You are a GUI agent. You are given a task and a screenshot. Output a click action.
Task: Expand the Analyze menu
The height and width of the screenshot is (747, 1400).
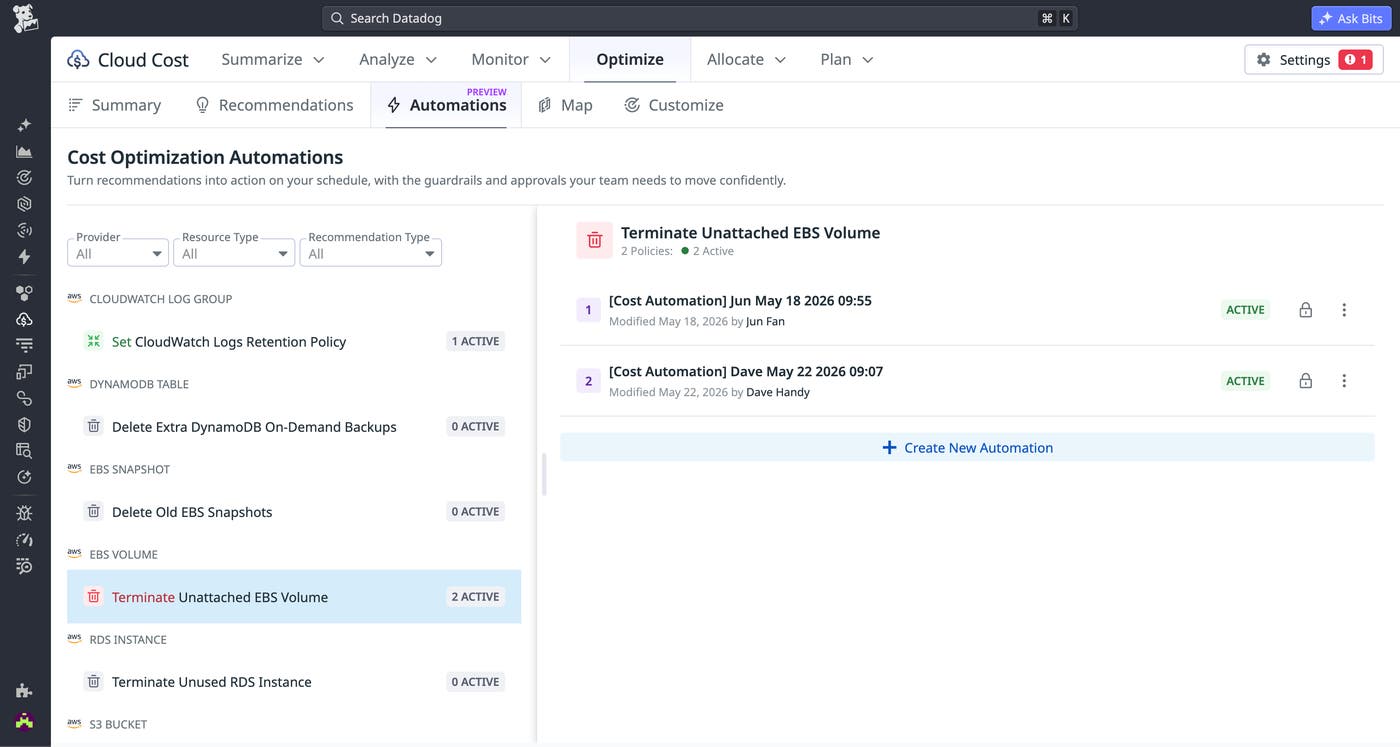pos(398,60)
